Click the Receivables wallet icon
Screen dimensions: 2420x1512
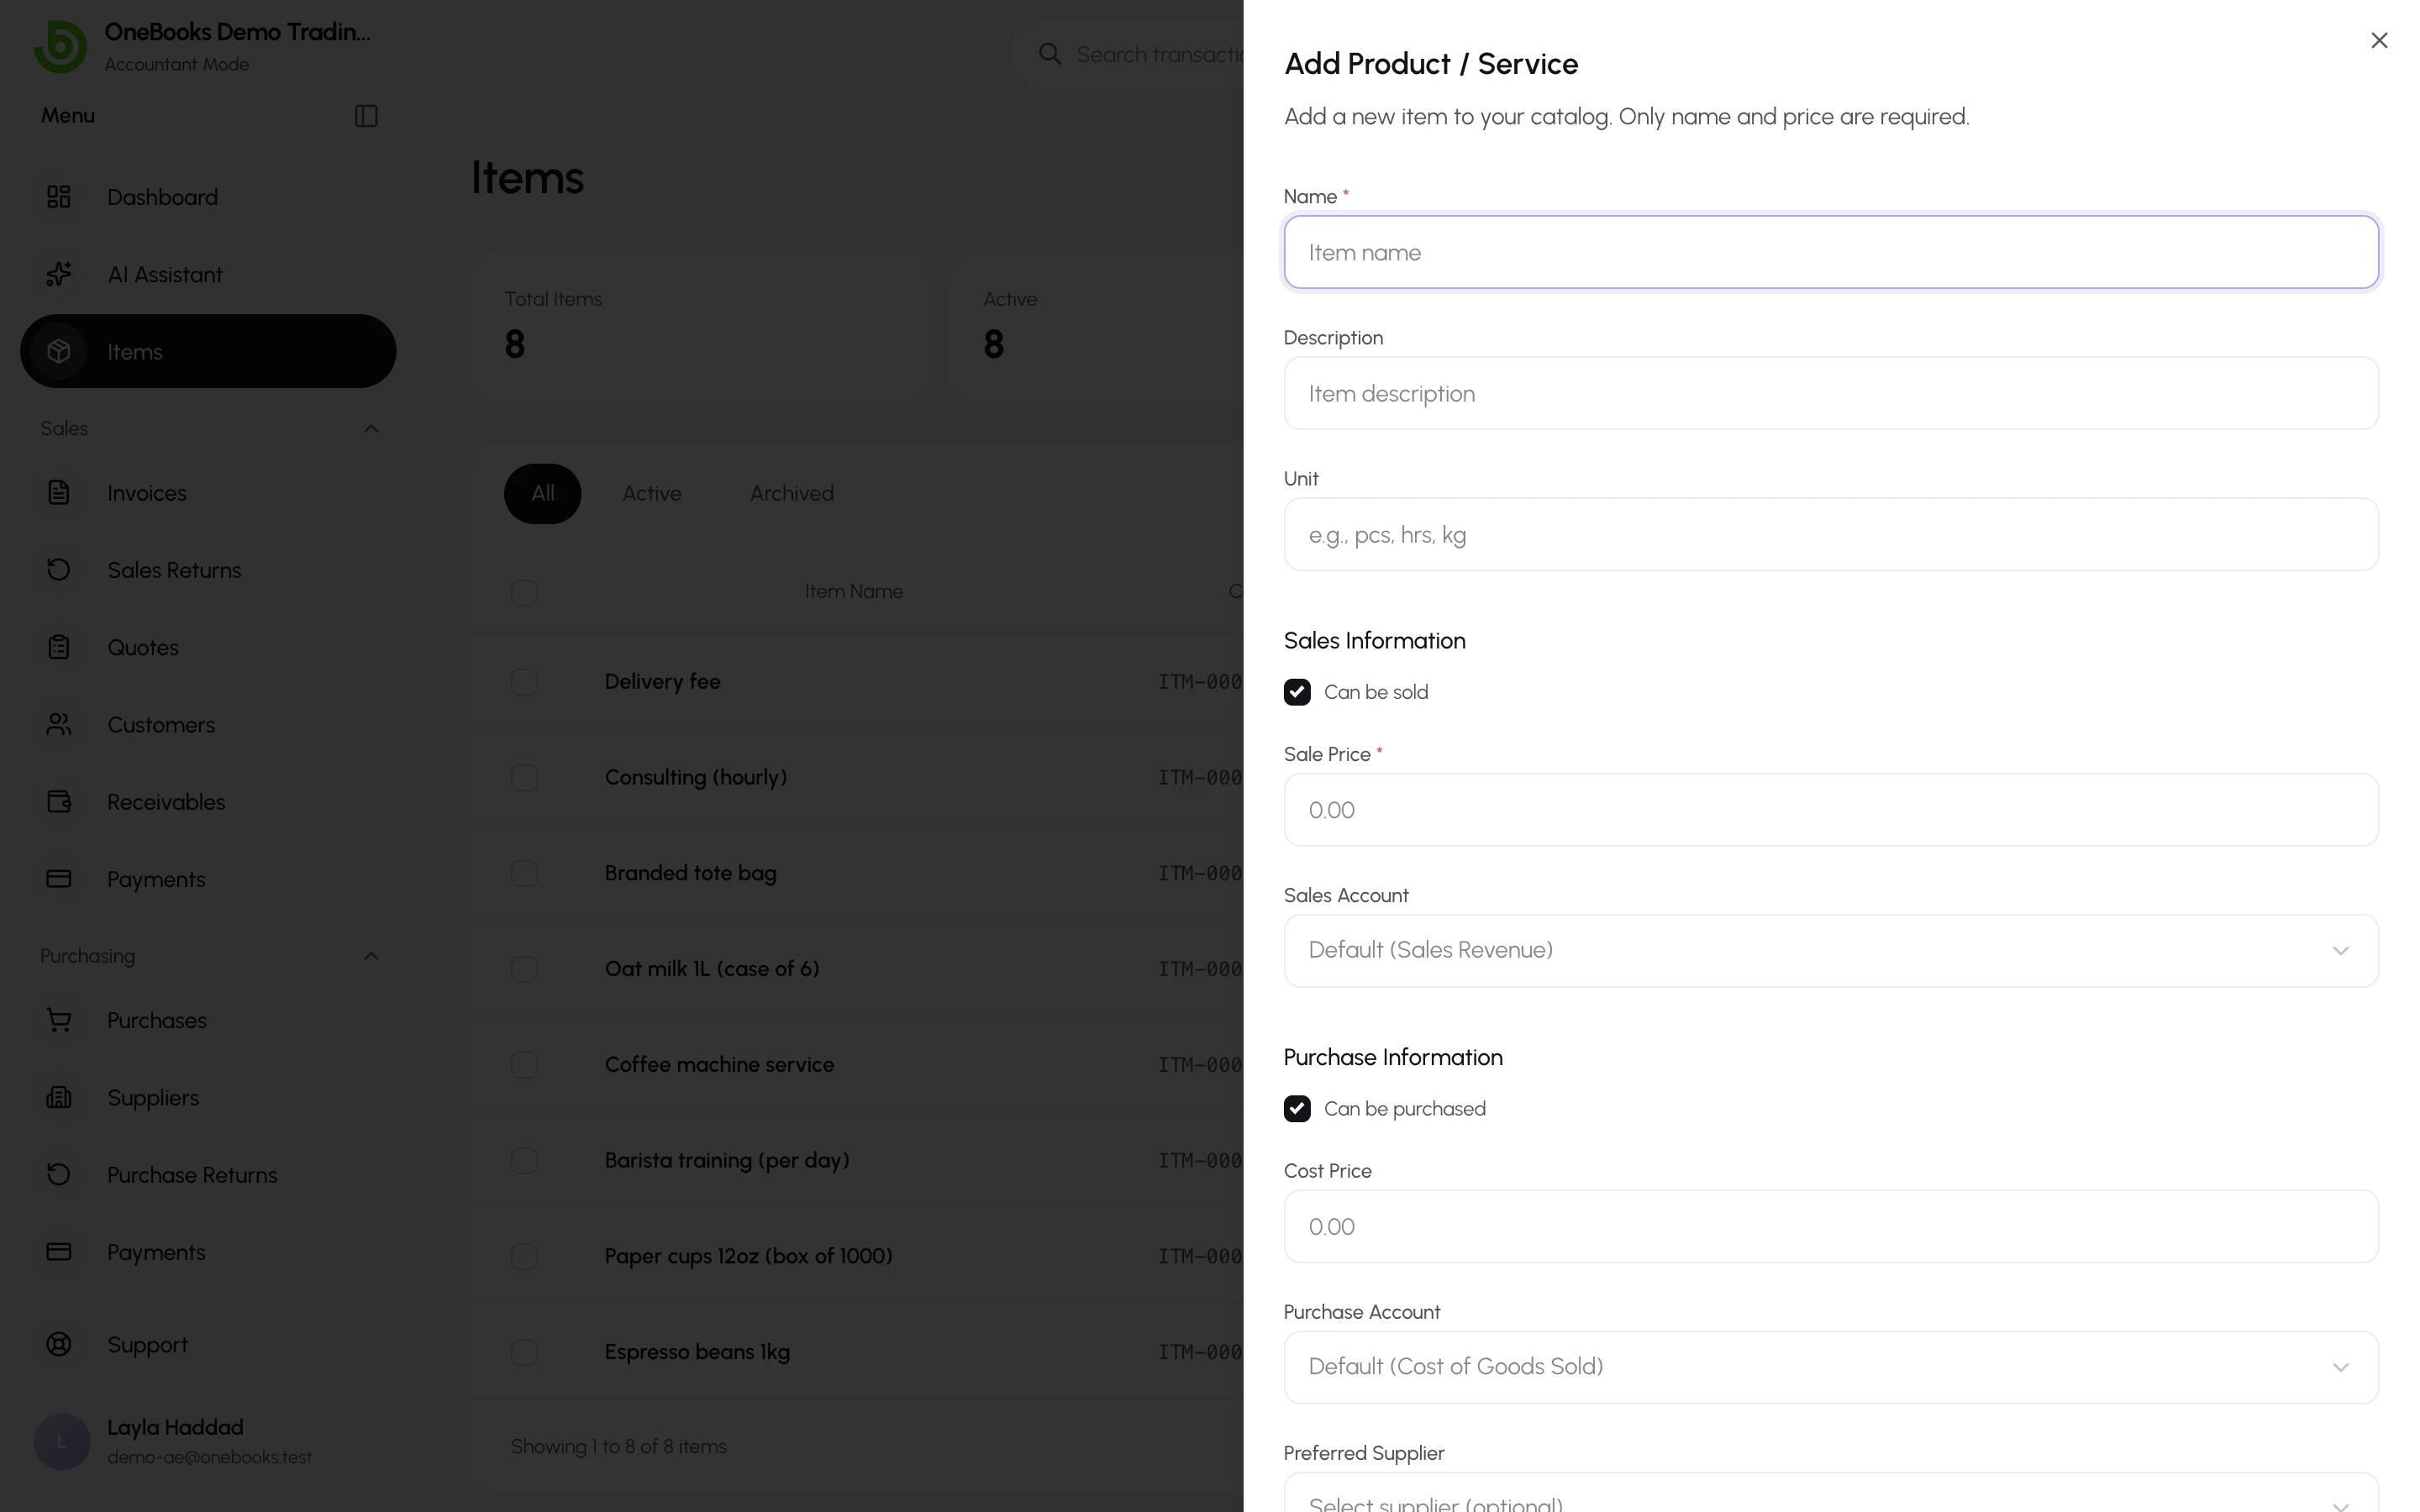[59, 801]
